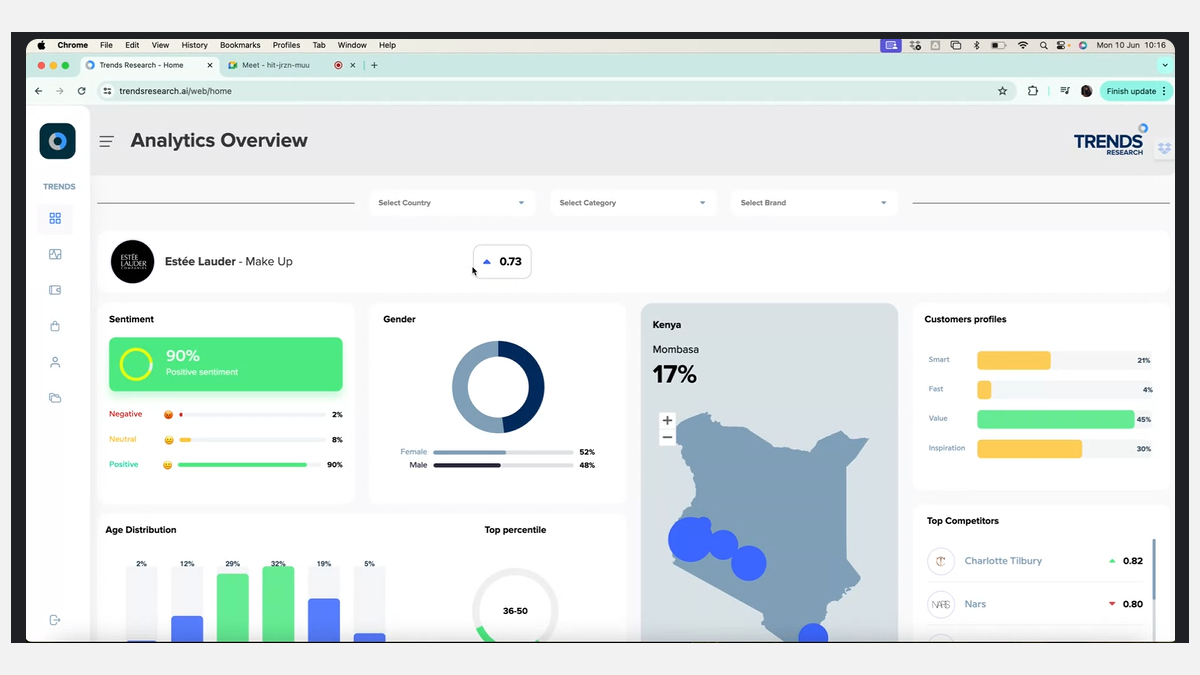Toggle the hamburger menu beside Analytics Overview

(x=107, y=142)
